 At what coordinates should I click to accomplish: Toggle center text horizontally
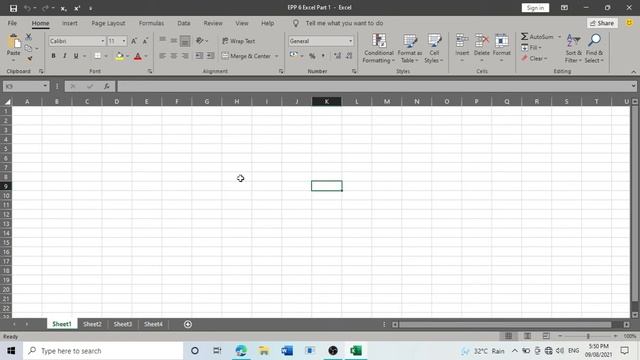tap(174, 56)
